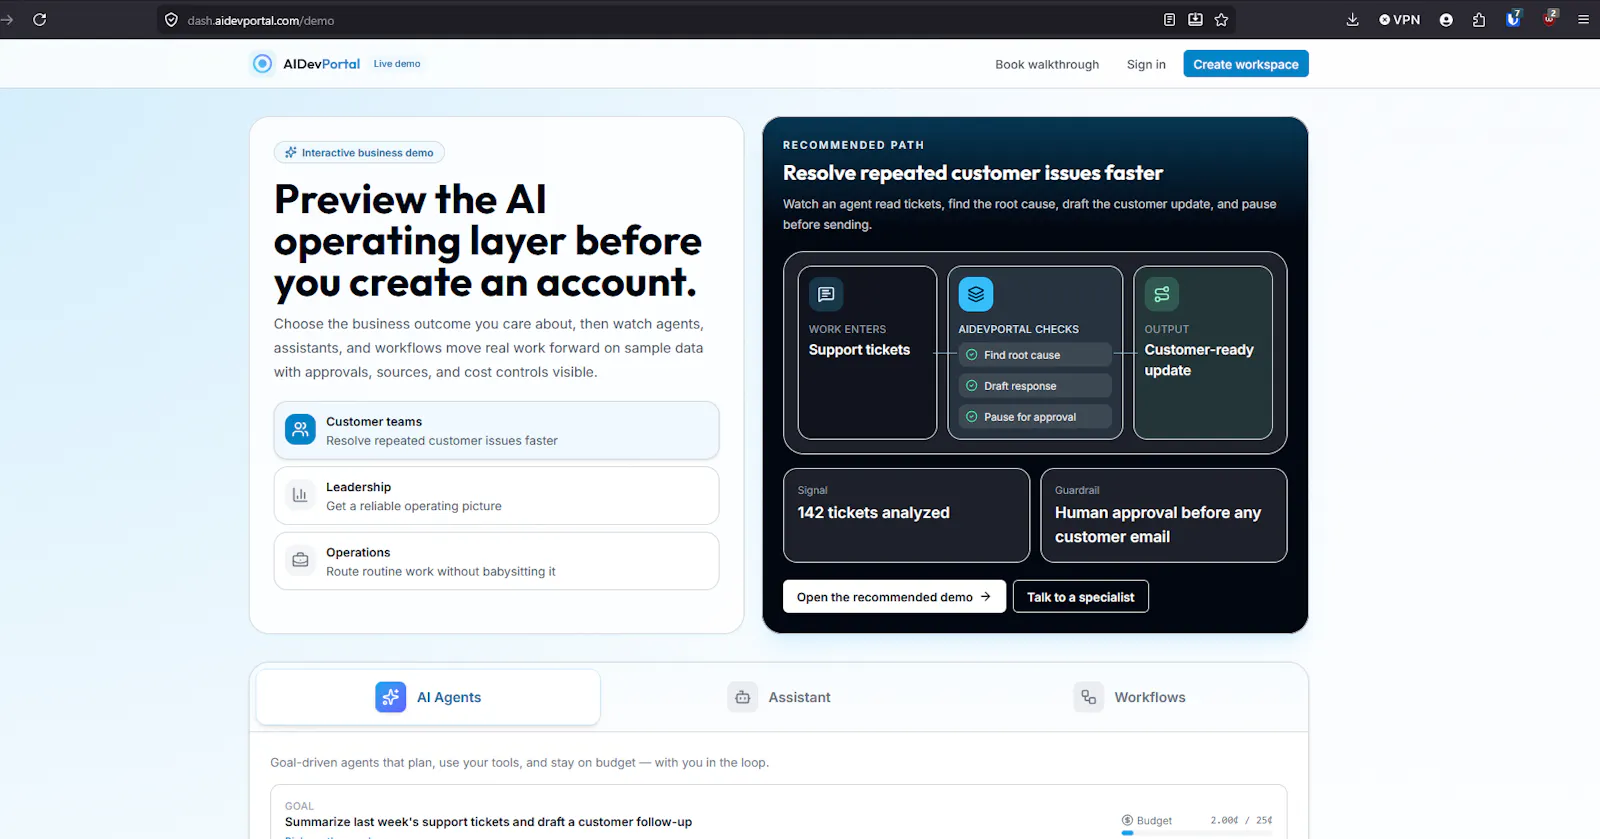Click the Talk to a specialist button
1600x839 pixels.
[1081, 597]
